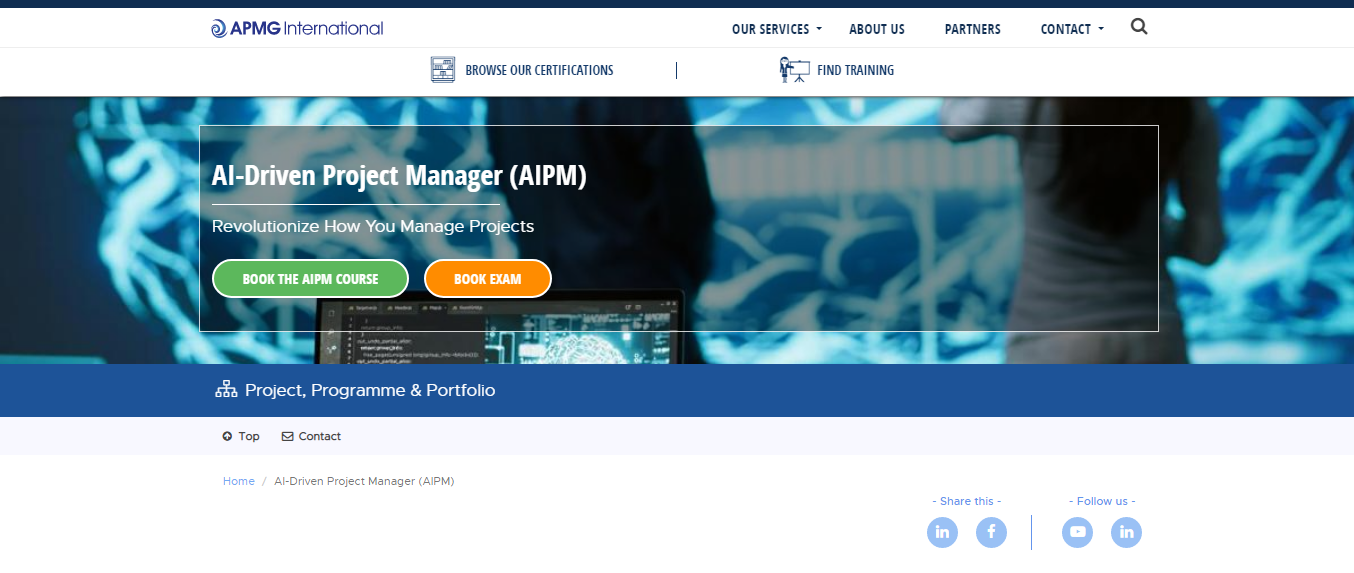Open Find Training link
The image size is (1354, 573).
(855, 70)
